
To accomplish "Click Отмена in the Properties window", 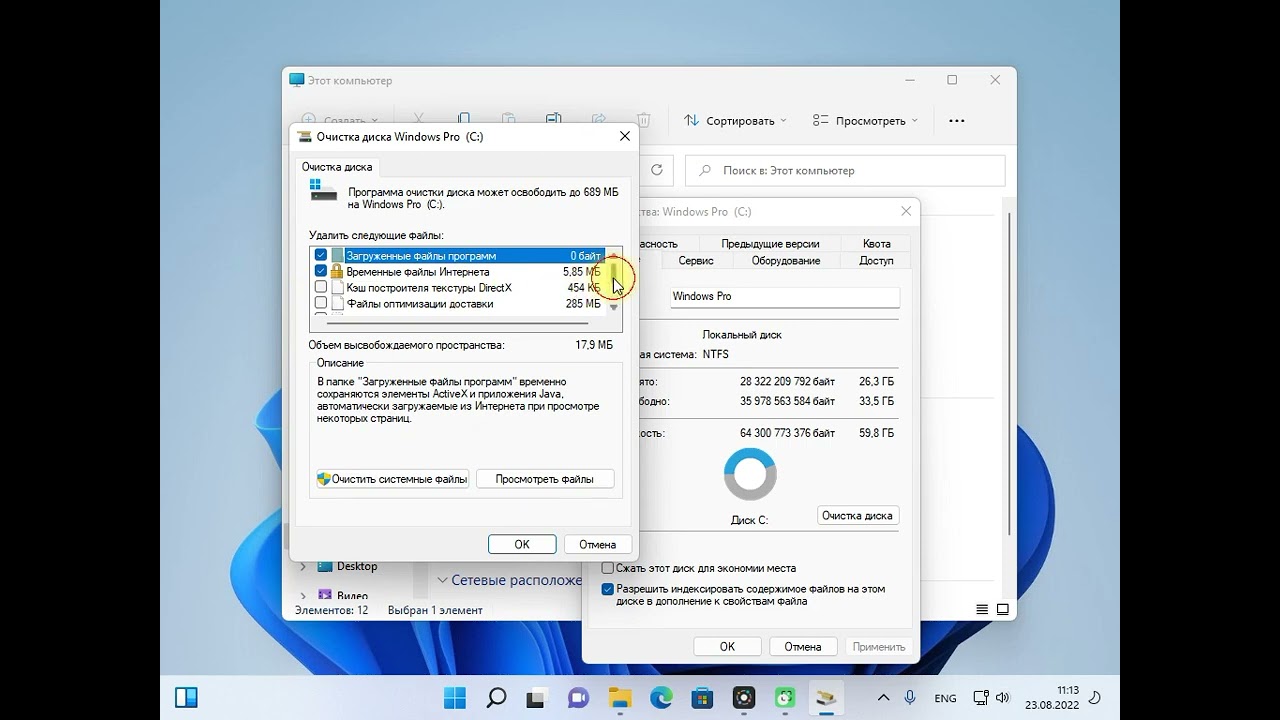I will point(803,646).
